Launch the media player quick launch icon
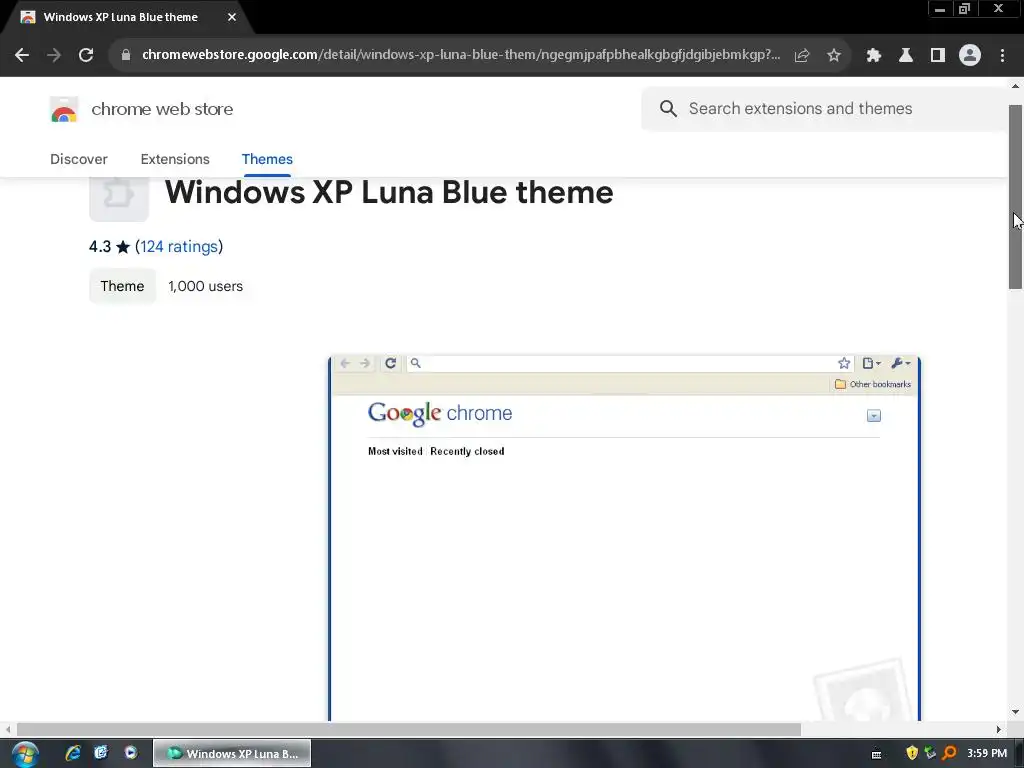1024x768 pixels. point(131,753)
